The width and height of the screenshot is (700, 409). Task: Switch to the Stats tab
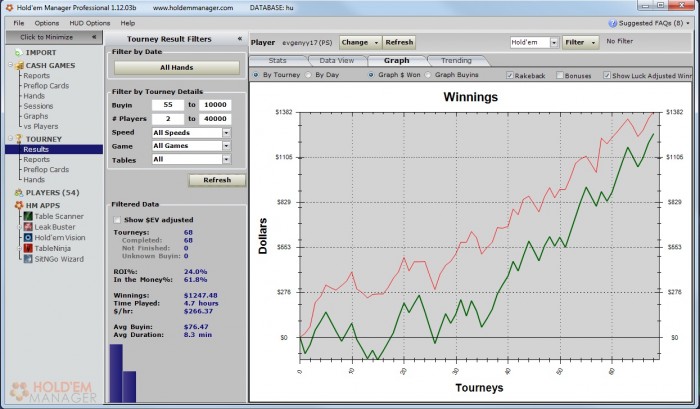point(278,61)
